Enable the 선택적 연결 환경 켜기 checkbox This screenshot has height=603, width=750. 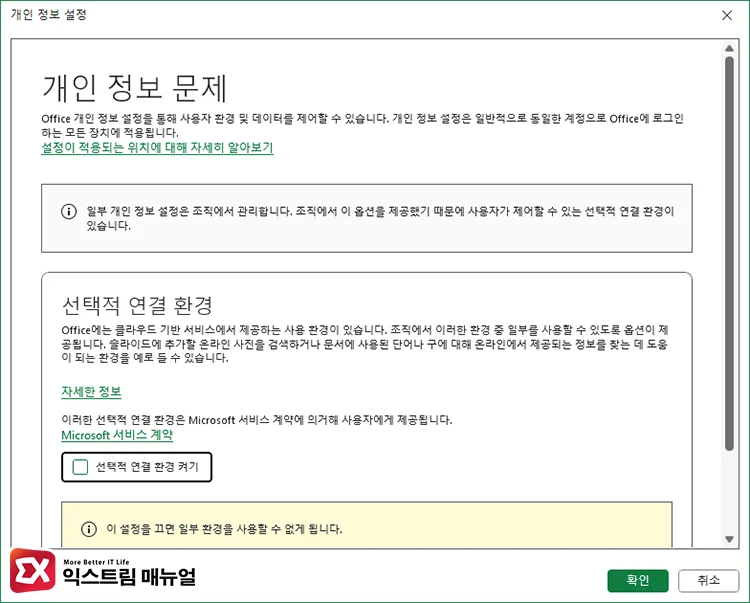click(x=81, y=467)
